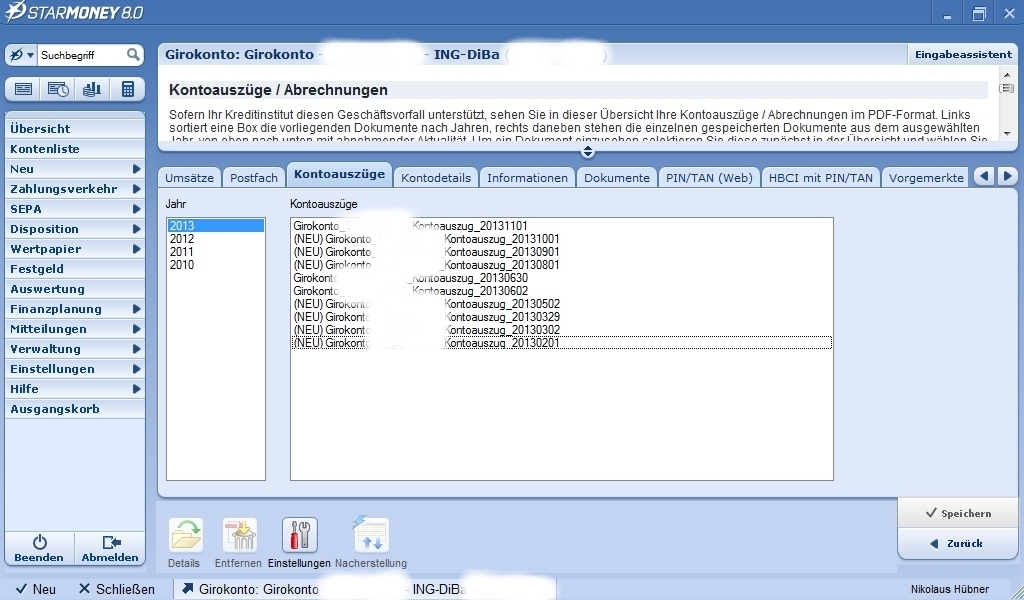1024x600 pixels.
Task: Select statement Kontoauszug_20130502
Action: pyautogui.click(x=562, y=304)
